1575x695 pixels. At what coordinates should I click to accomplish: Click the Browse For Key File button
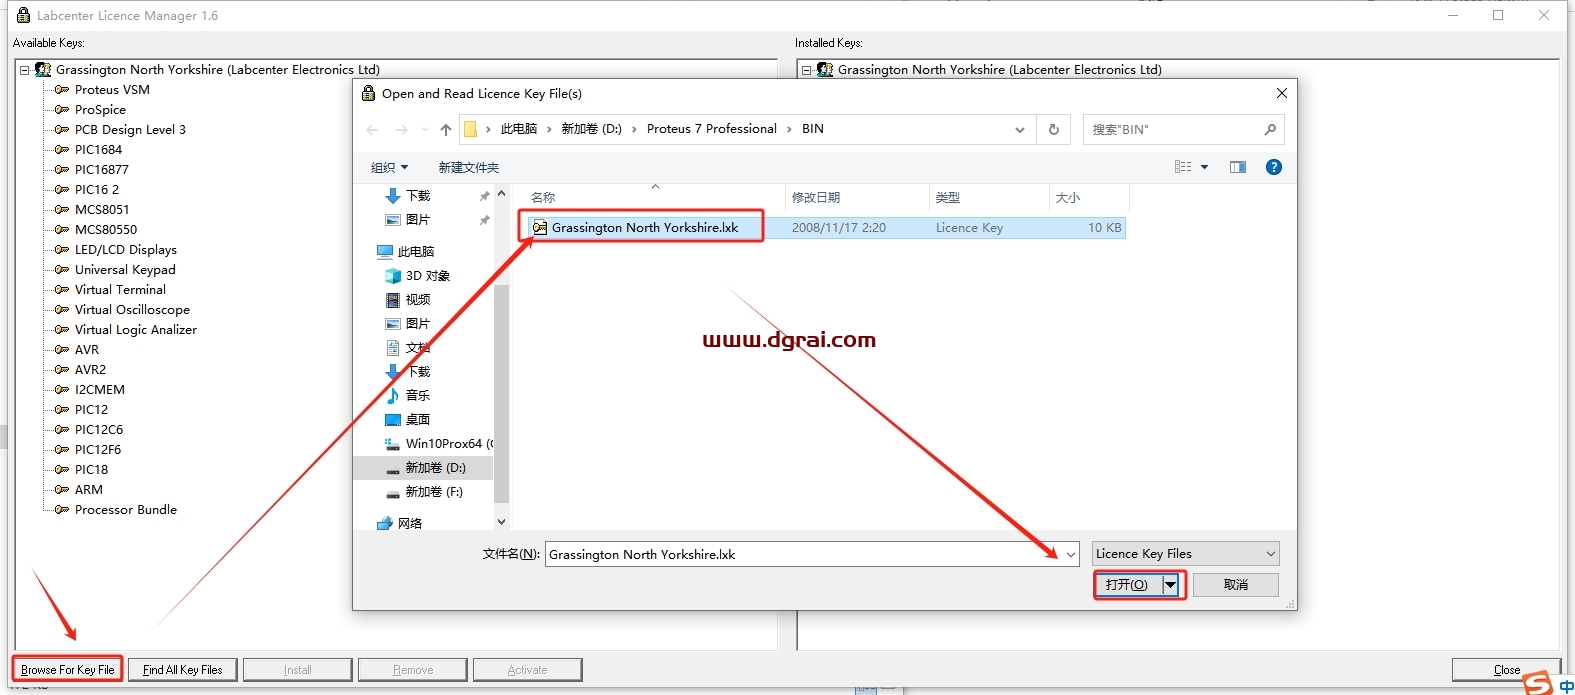tap(68, 670)
